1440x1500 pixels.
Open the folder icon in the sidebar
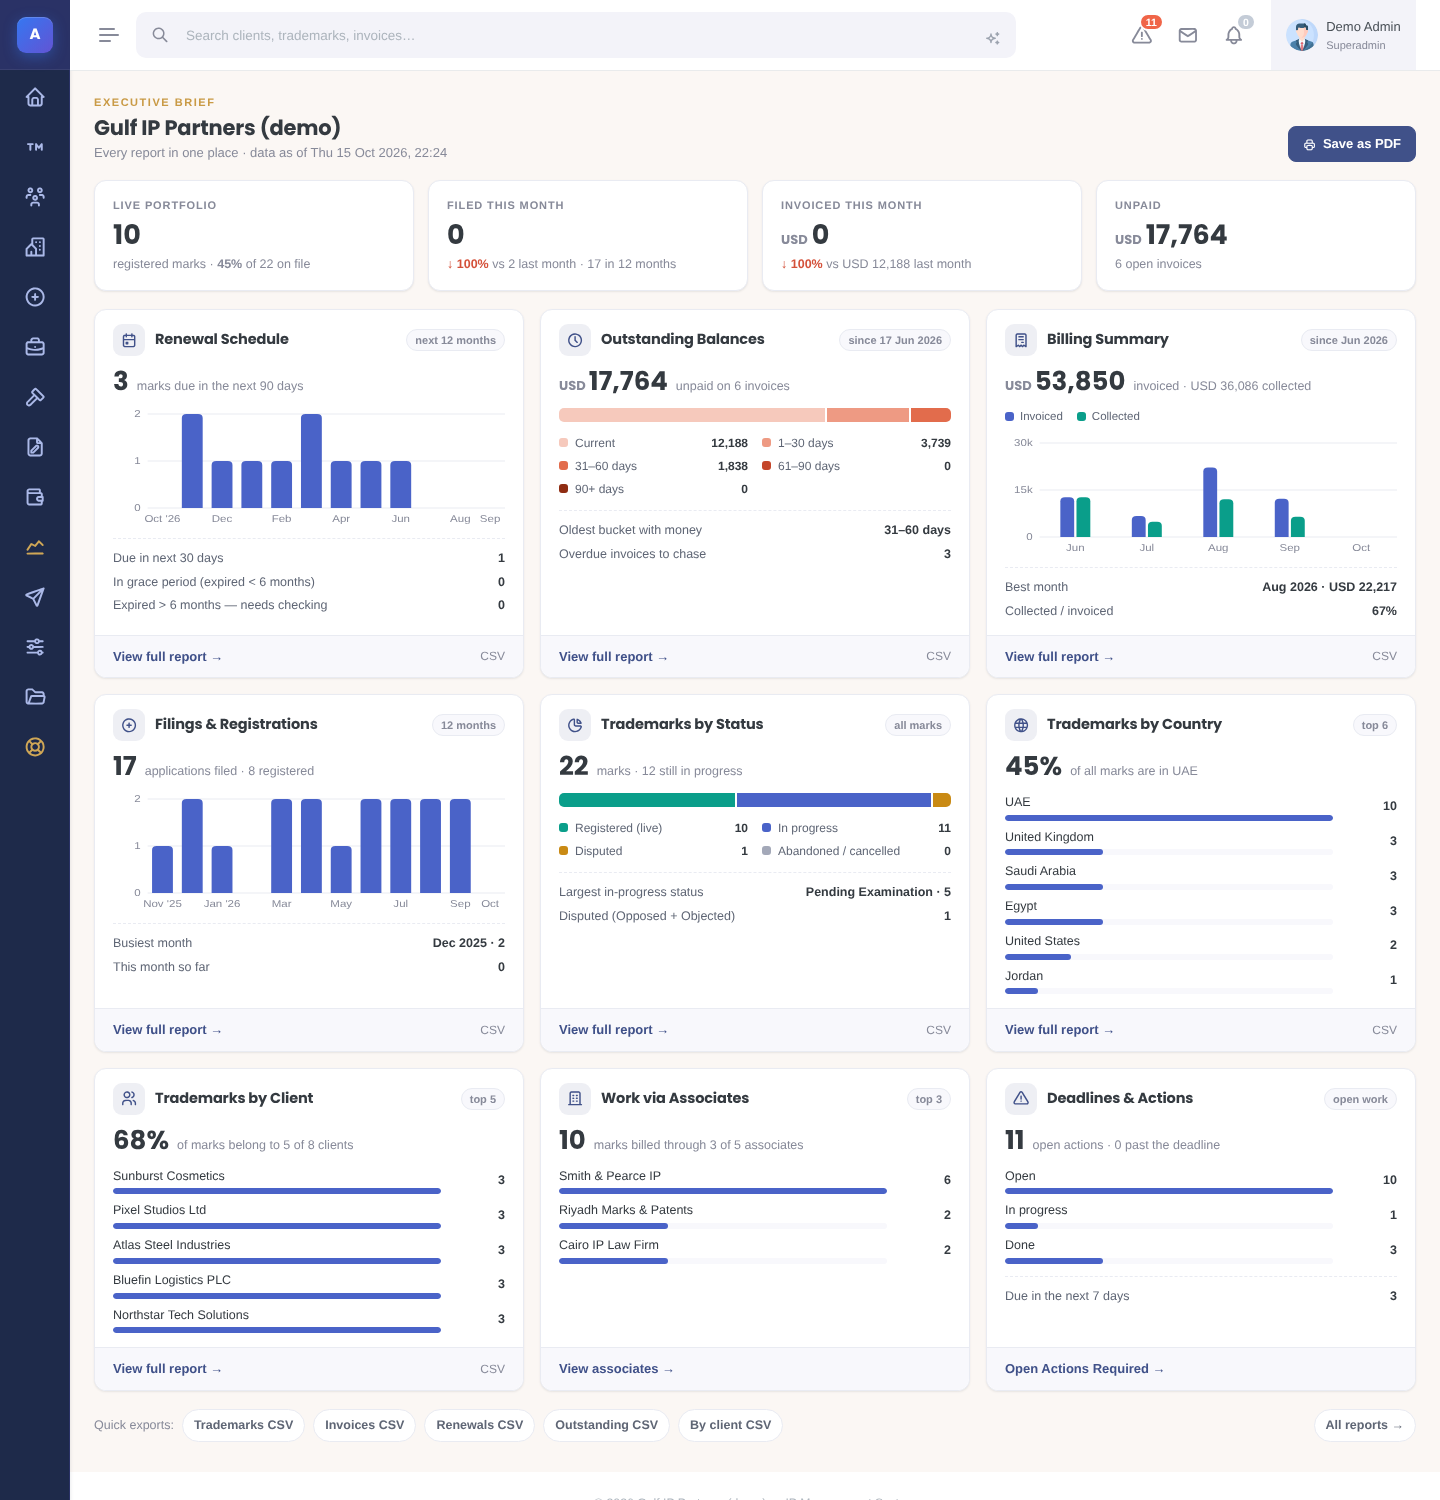tap(35, 697)
